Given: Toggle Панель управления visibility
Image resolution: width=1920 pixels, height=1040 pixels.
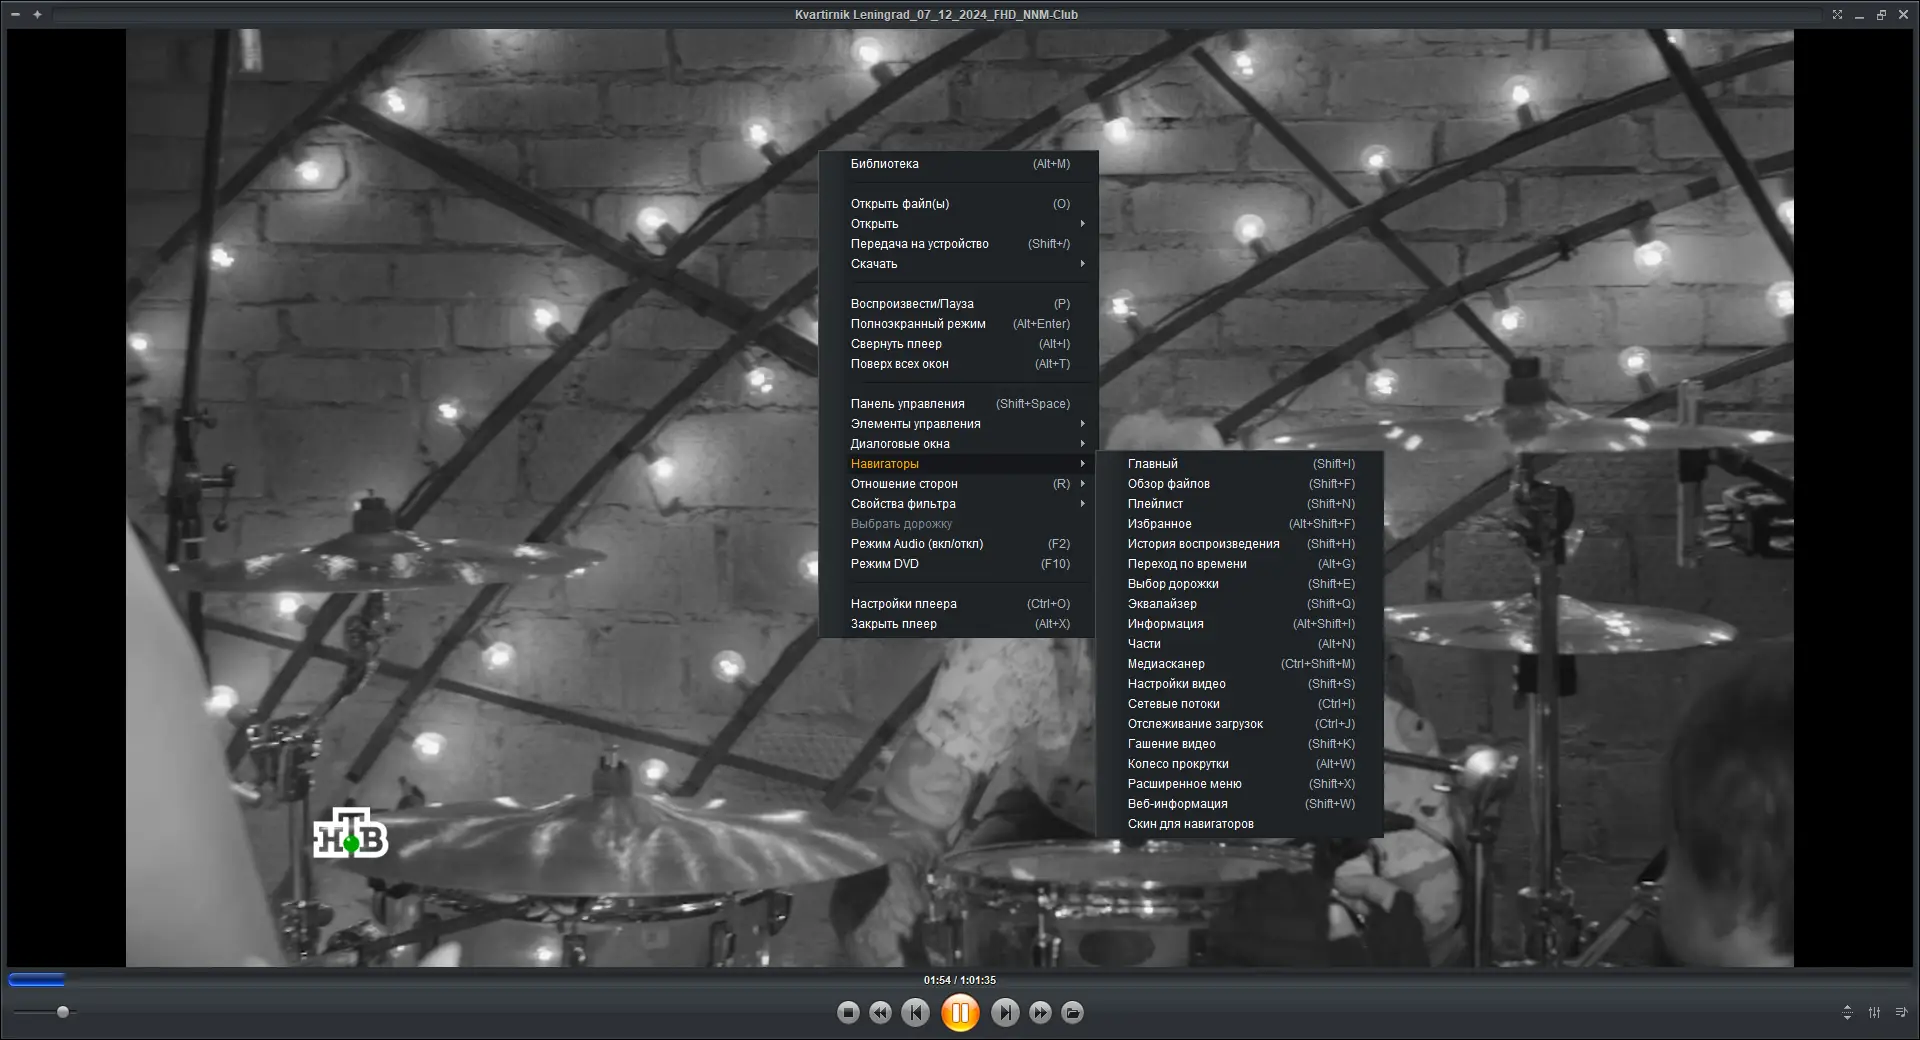Looking at the screenshot, I should coord(959,404).
